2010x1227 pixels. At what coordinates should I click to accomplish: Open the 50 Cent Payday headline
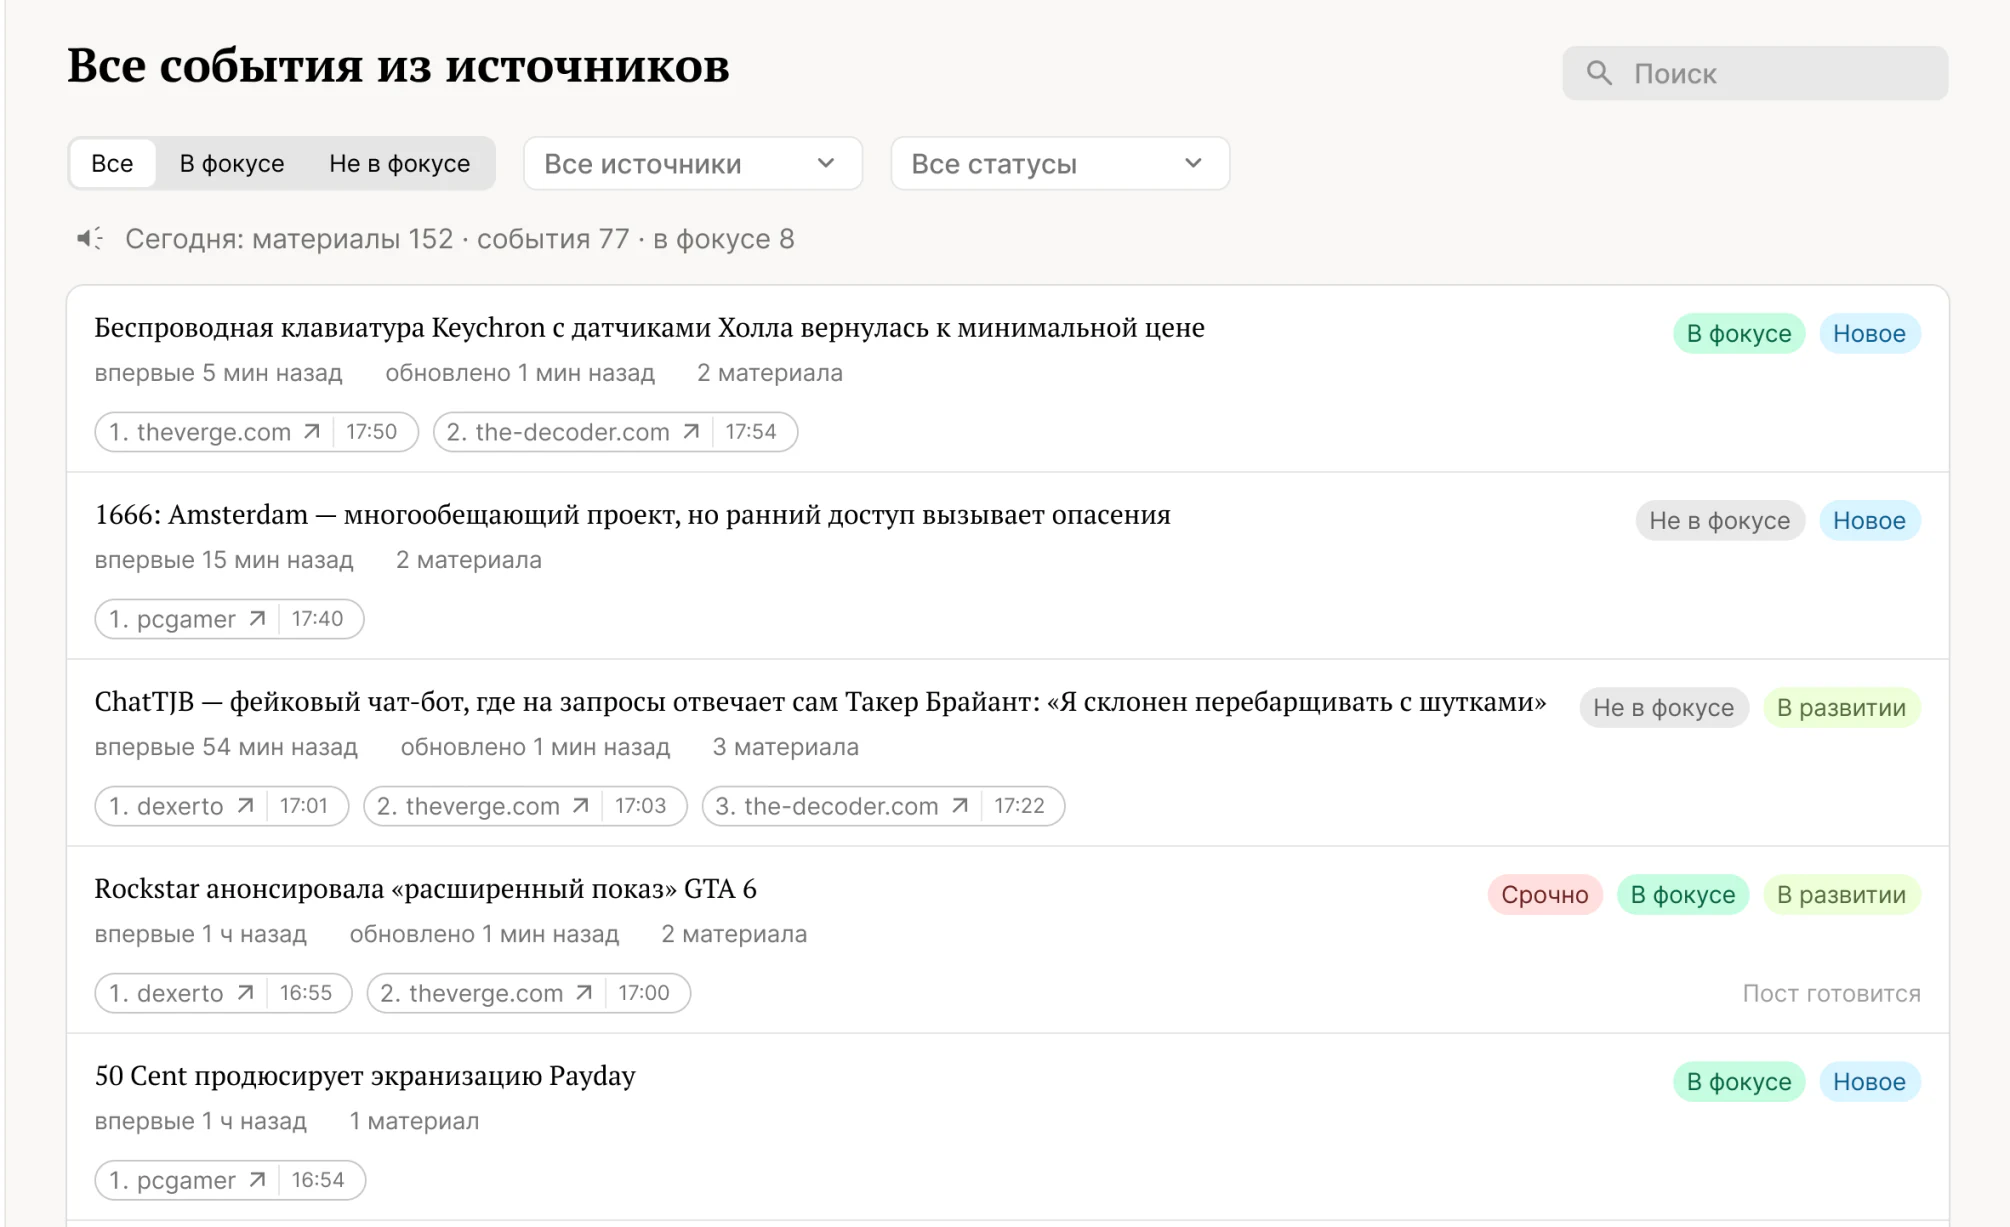365,1075
